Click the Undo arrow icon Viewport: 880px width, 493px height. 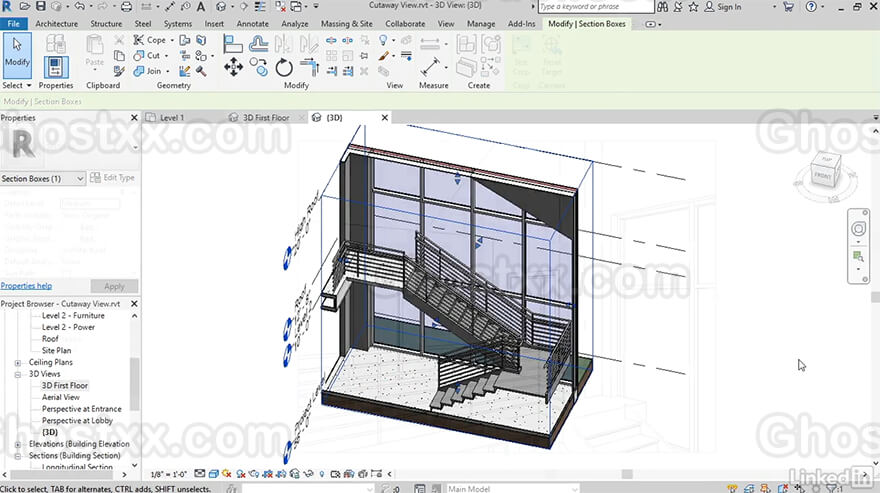coord(79,6)
